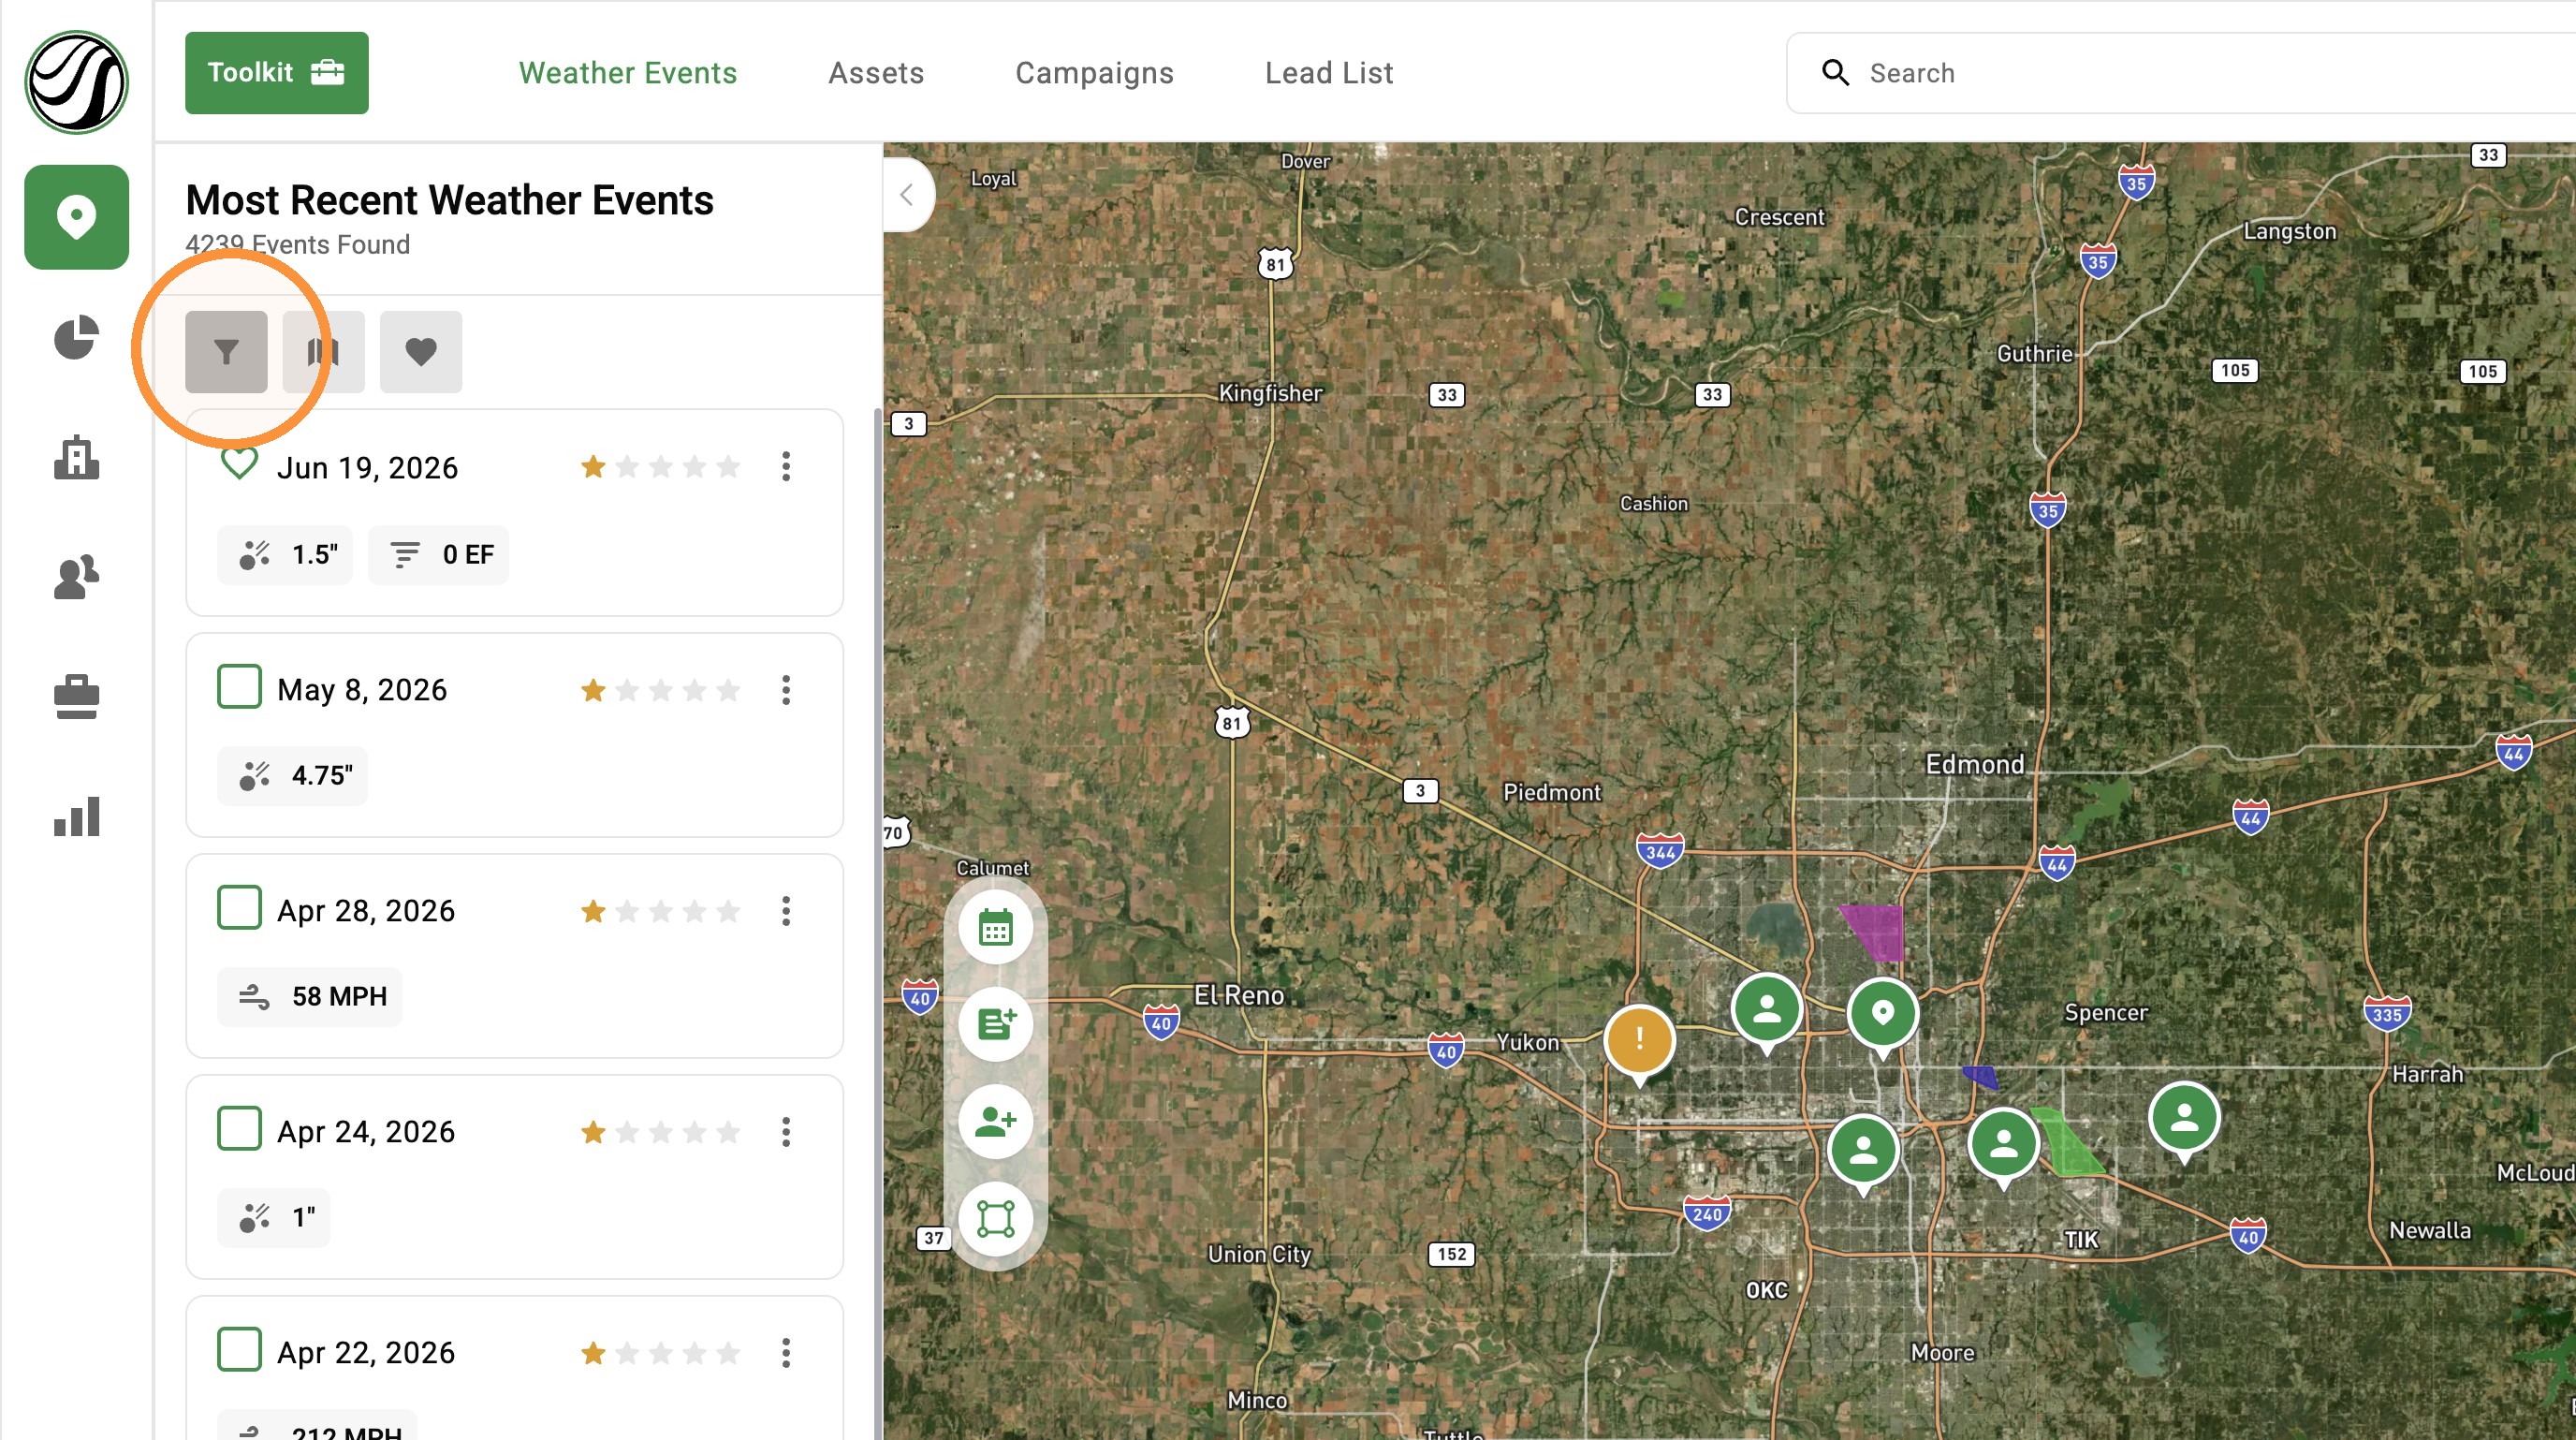The image size is (2576, 1440).
Task: Open options menu for Apr 28, 2026 event
Action: 786,911
